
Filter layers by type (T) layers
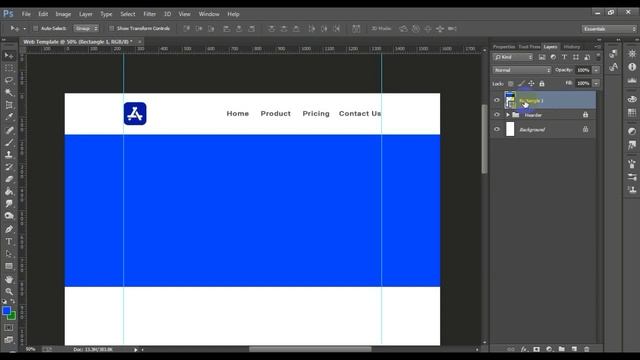point(564,57)
